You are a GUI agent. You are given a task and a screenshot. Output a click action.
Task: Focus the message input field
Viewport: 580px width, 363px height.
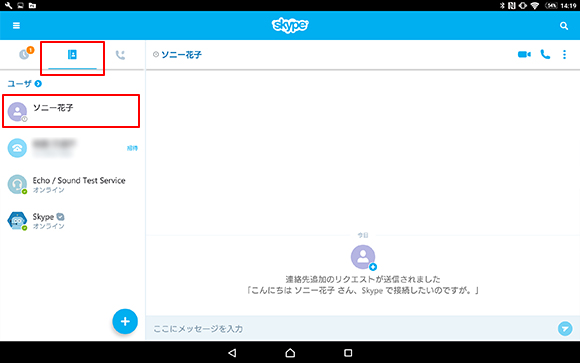(351, 329)
